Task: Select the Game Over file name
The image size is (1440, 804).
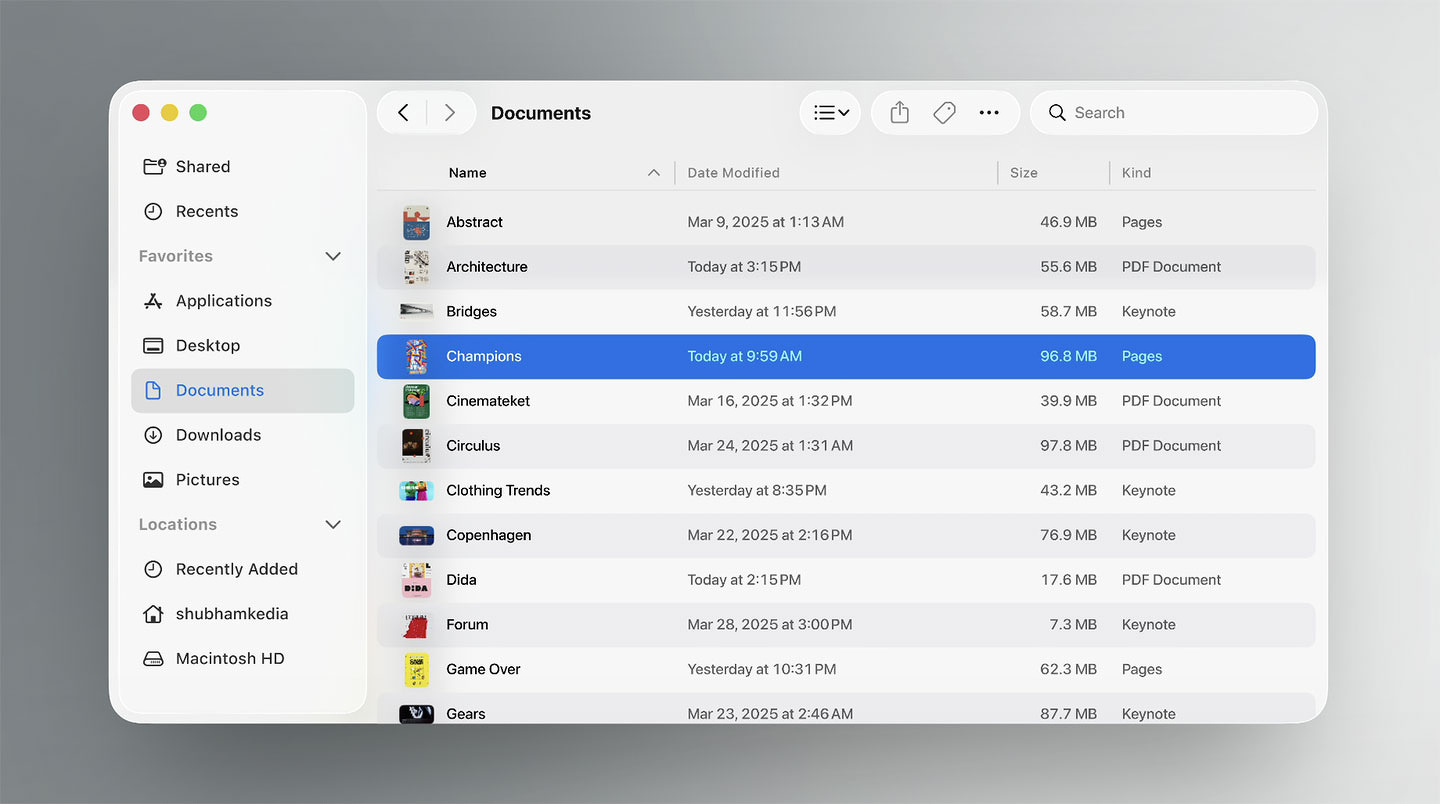Action: coord(483,669)
